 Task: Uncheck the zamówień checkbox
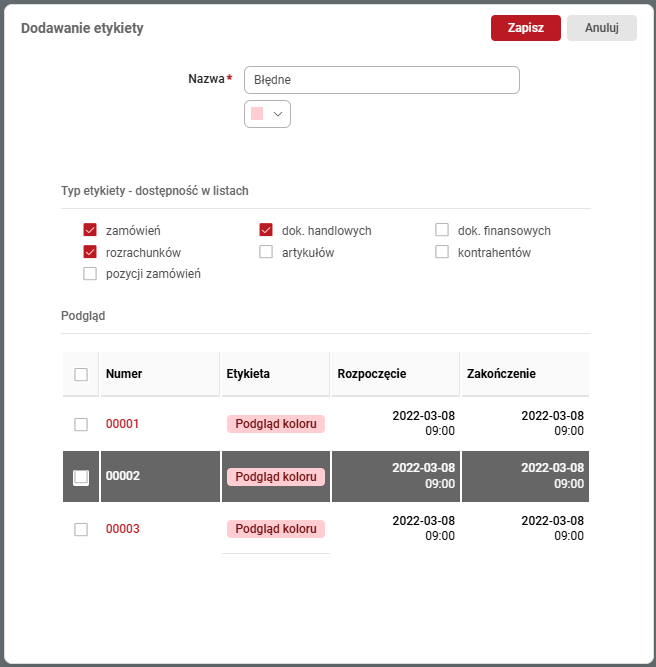click(90, 231)
